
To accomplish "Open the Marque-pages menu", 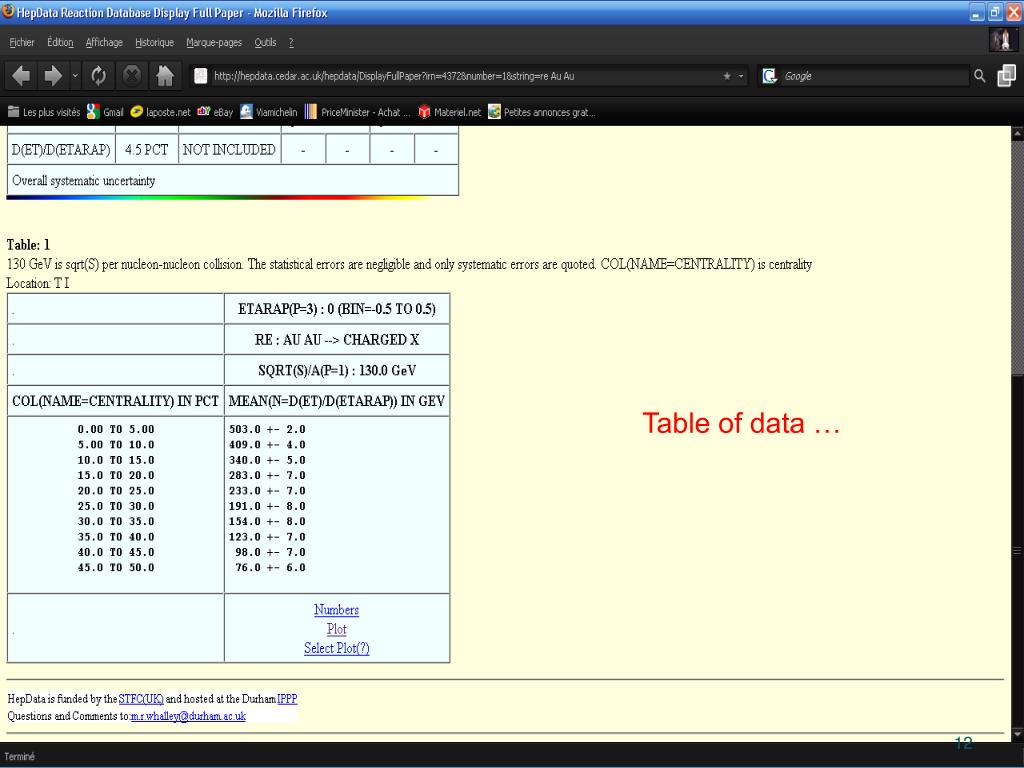I will (x=214, y=42).
